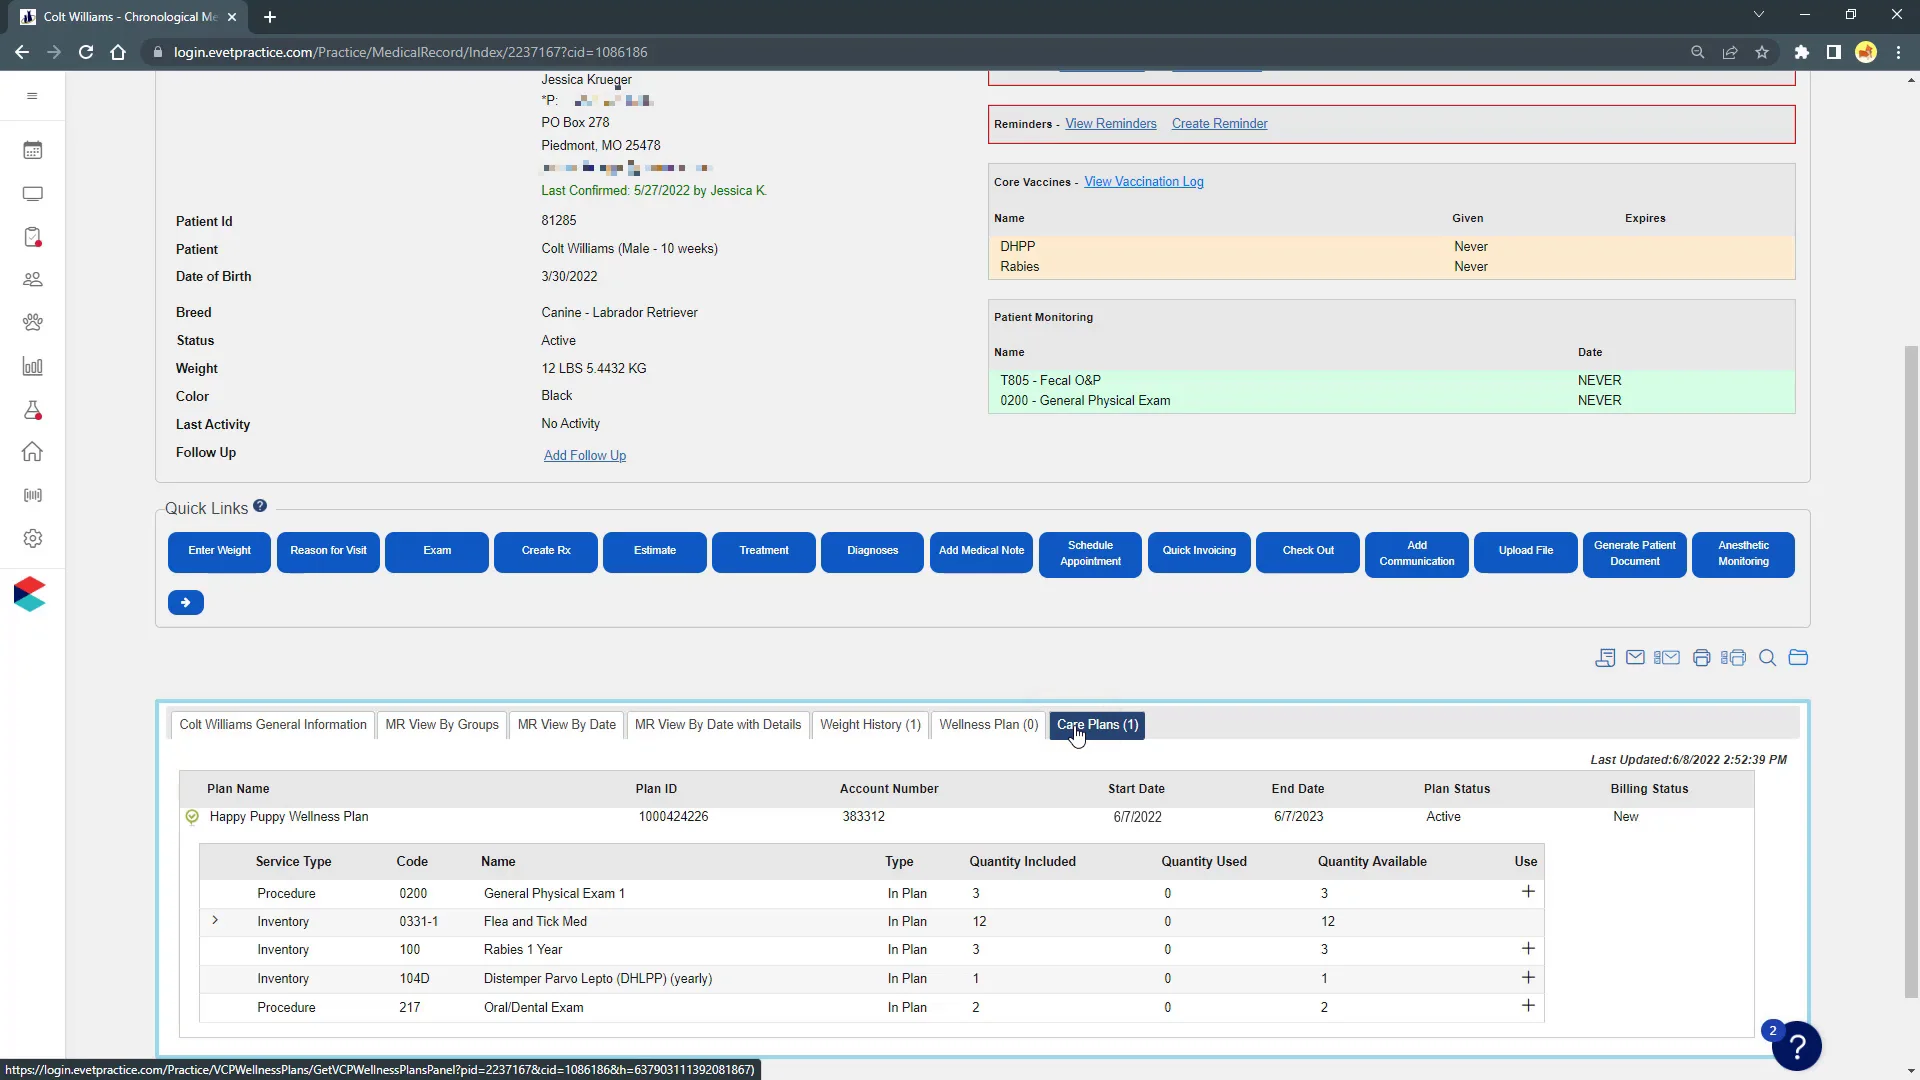
Task: Click the Happy Puppy plan status checkmark icon
Action: pos(192,817)
